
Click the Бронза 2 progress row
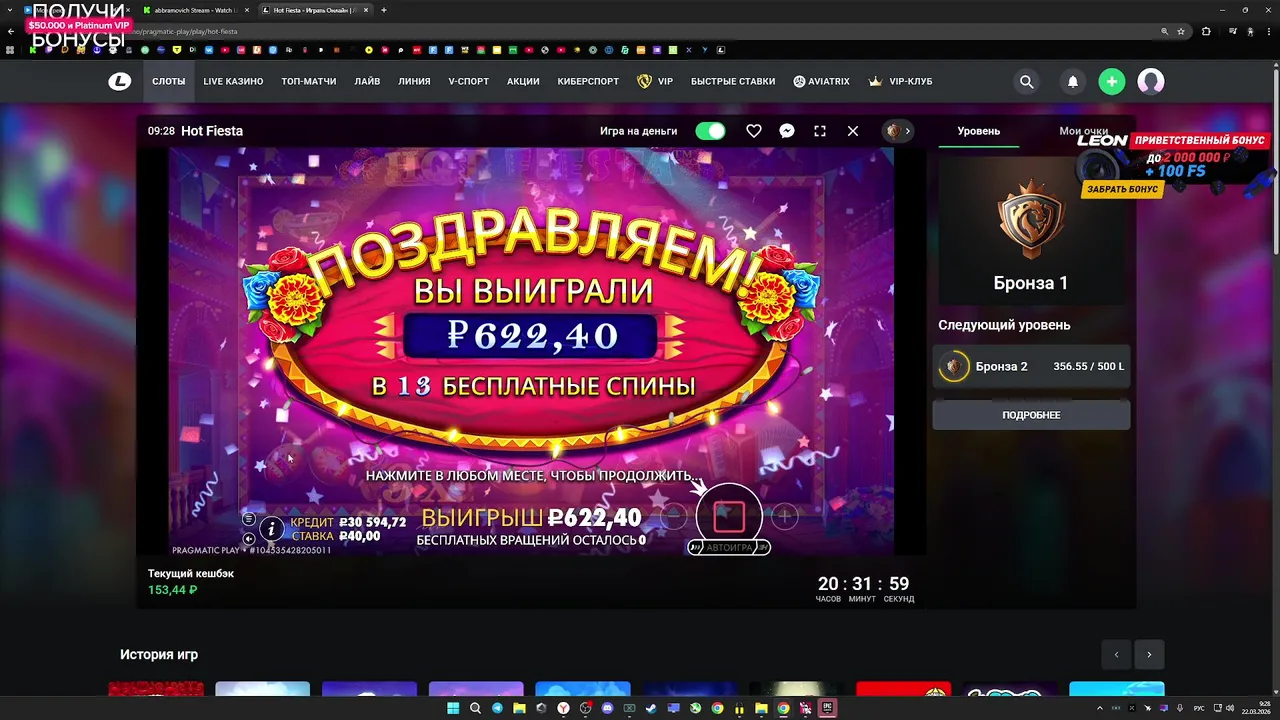point(1031,367)
